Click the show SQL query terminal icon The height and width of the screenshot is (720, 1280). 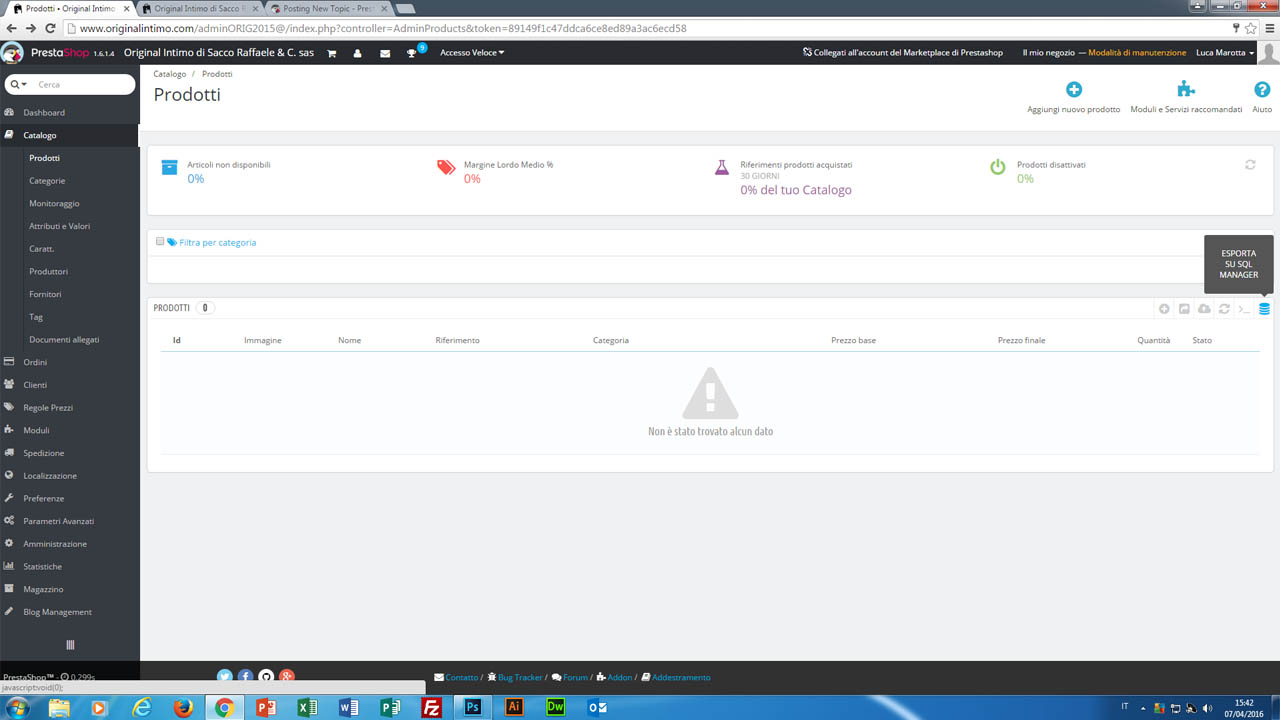click(1244, 309)
